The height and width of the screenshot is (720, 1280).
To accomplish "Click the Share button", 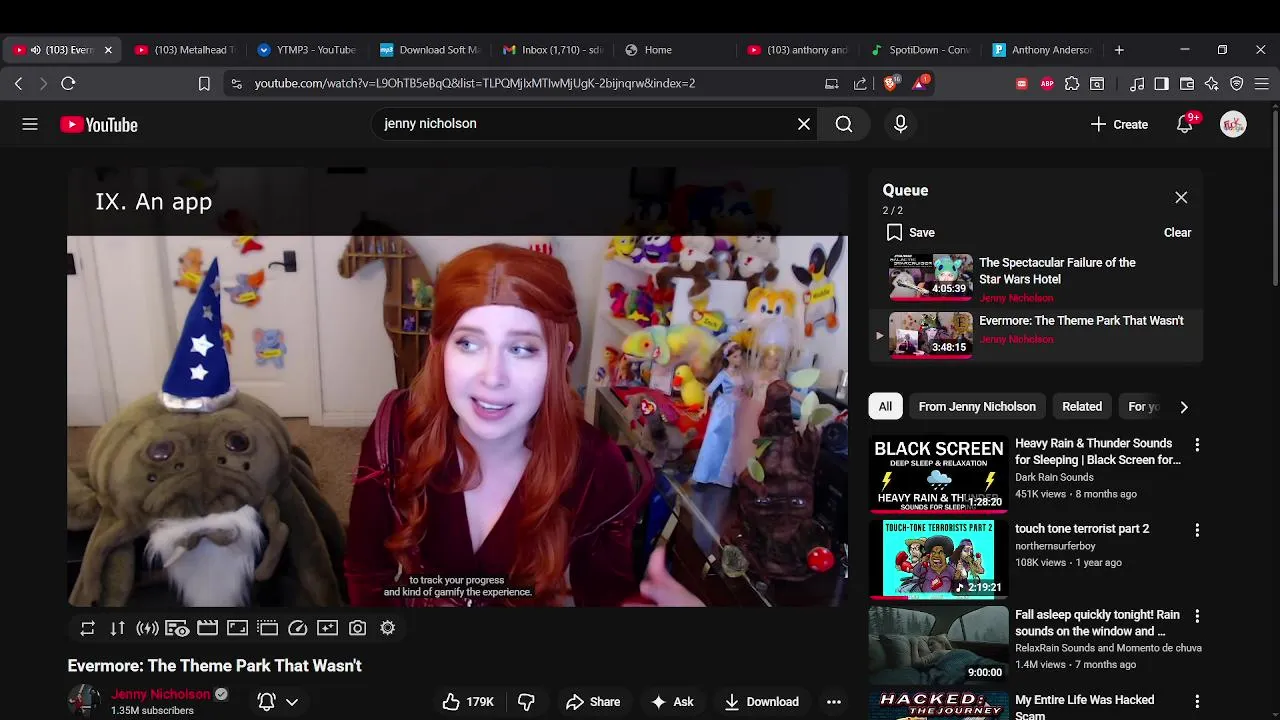I will tap(593, 702).
